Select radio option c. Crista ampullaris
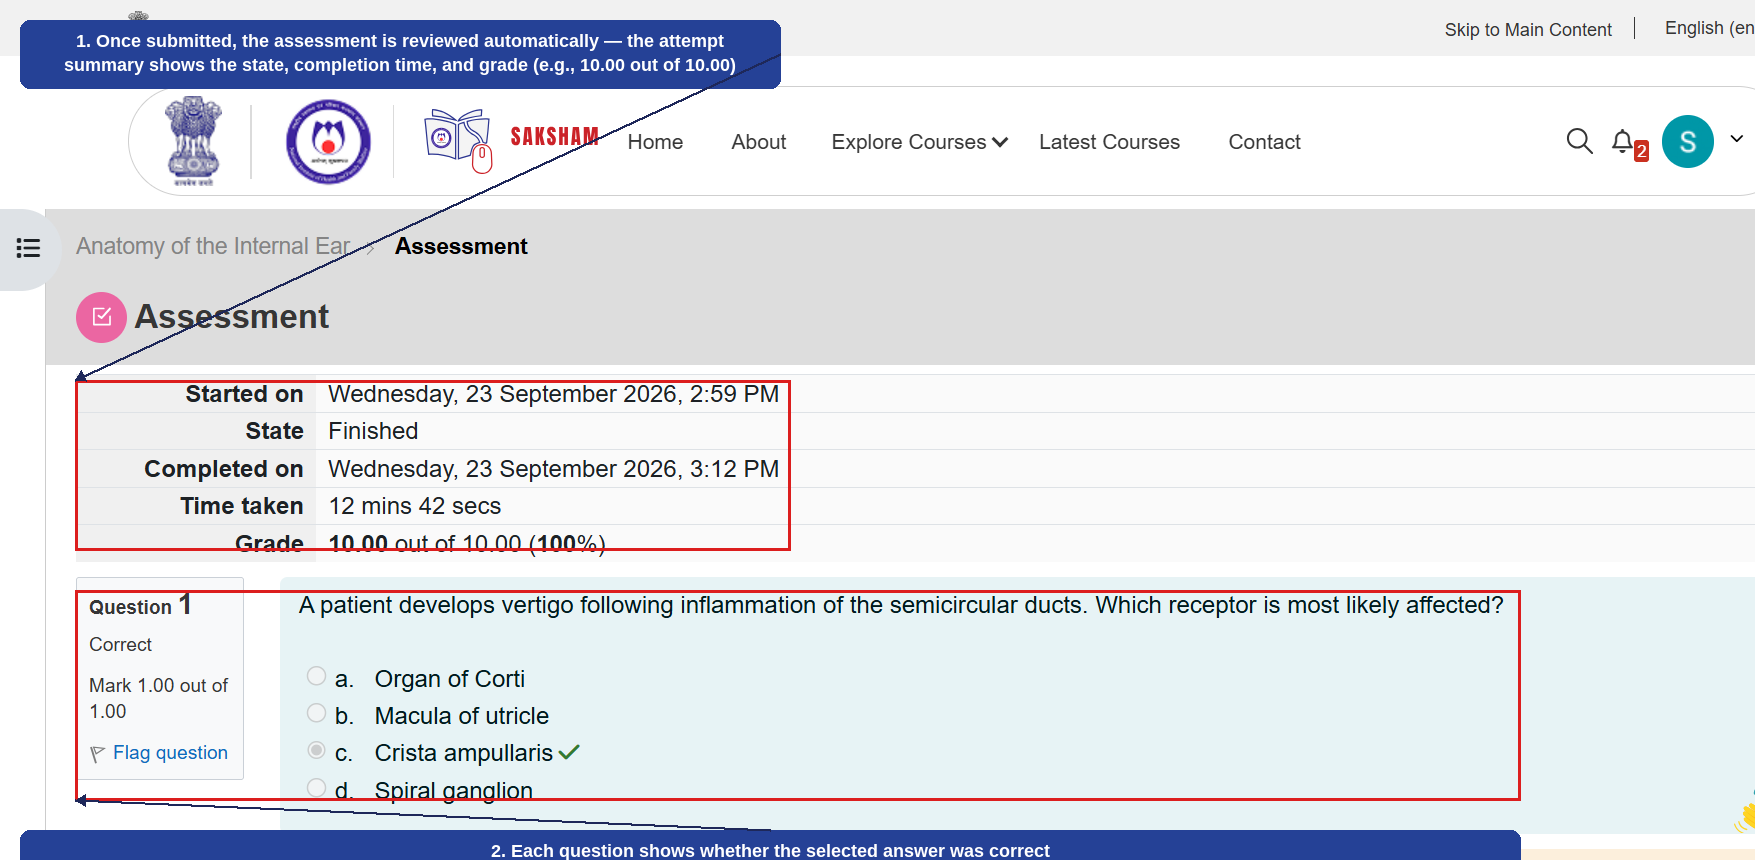Viewport: 1755px width, 860px height. pyautogui.click(x=316, y=750)
